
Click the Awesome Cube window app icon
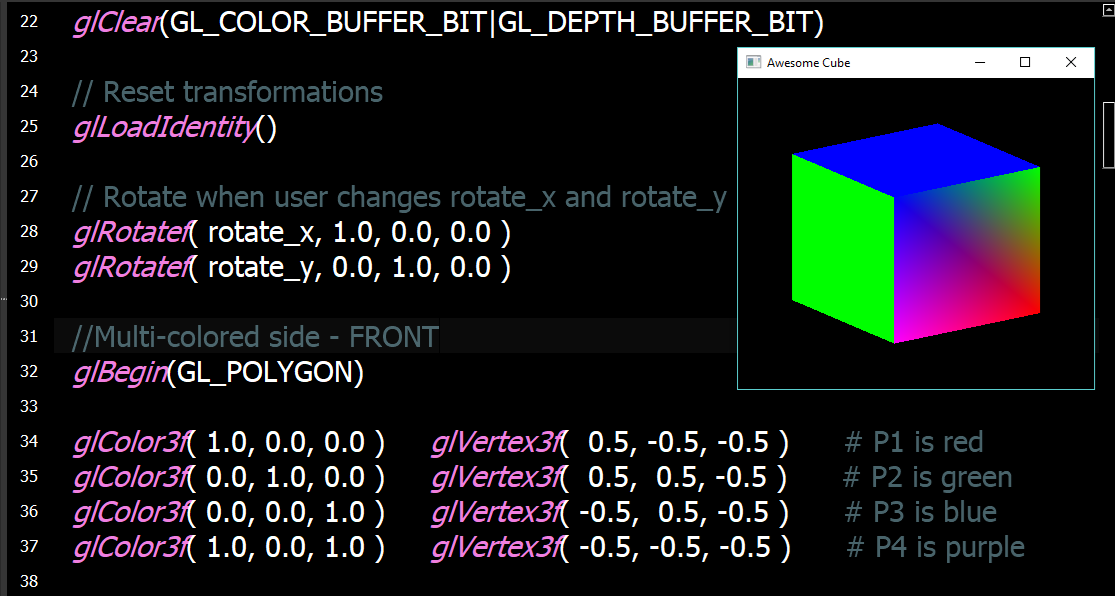pos(753,62)
